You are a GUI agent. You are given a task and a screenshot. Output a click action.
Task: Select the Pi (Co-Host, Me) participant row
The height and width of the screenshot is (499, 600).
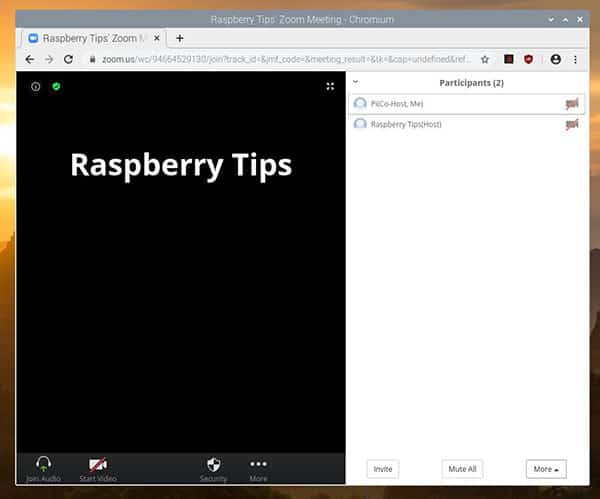[466, 104]
